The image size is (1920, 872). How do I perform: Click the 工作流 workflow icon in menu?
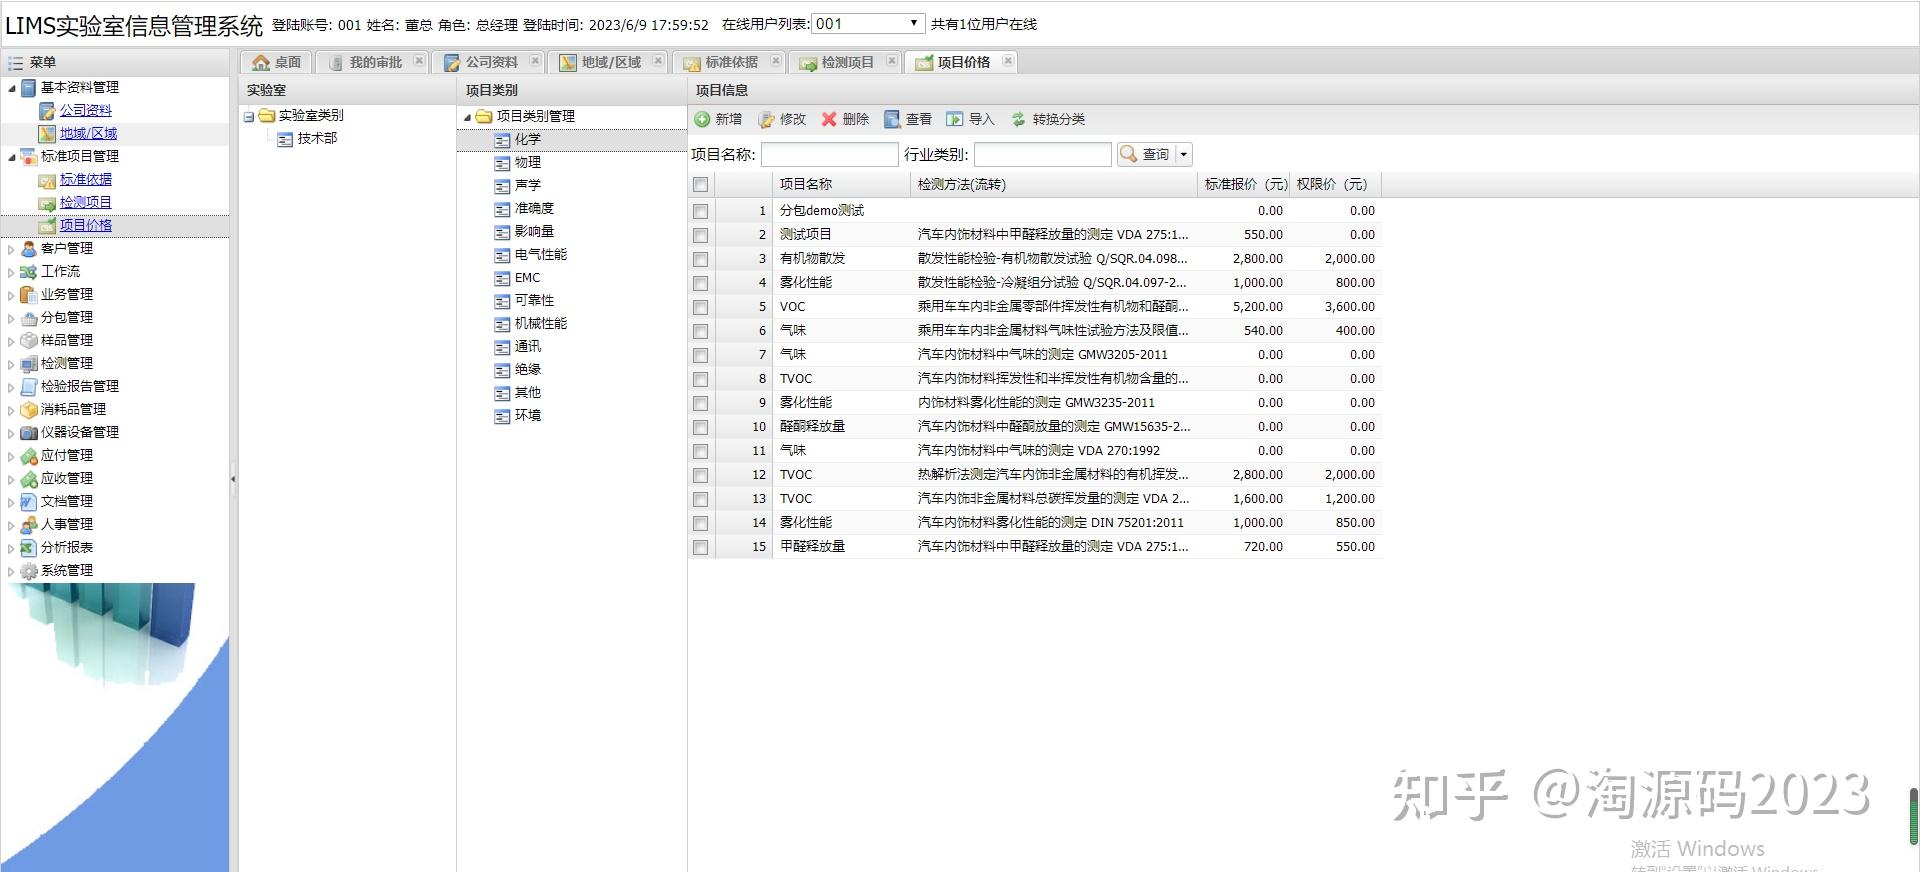tap(29, 271)
